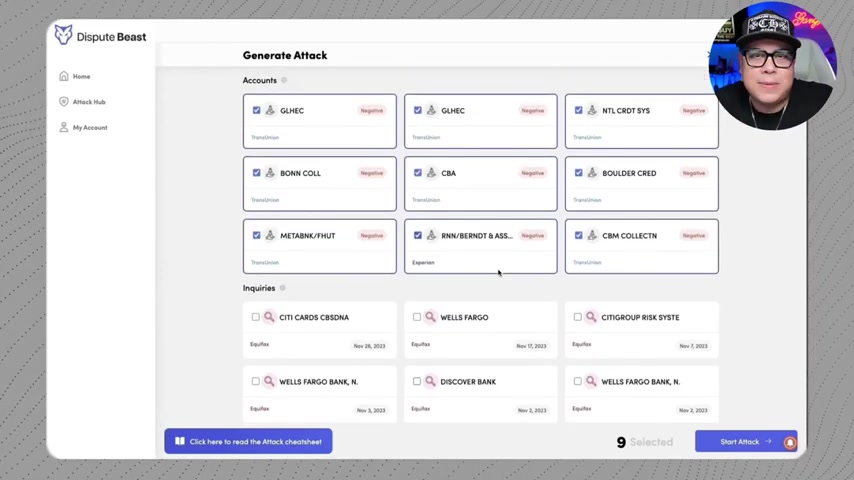Click Negative badge on NTL CRDT SYS
This screenshot has width=854, height=480.
(x=694, y=111)
